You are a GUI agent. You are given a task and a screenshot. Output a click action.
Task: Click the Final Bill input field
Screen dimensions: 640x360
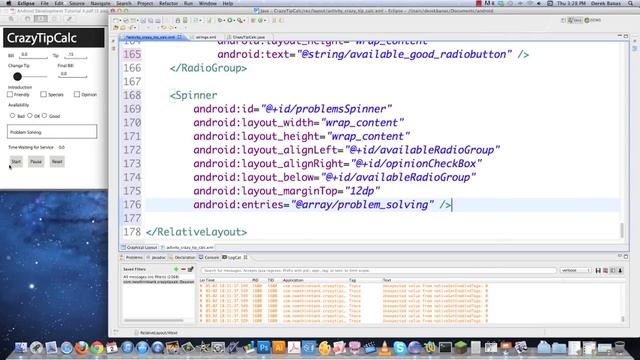click(73, 74)
